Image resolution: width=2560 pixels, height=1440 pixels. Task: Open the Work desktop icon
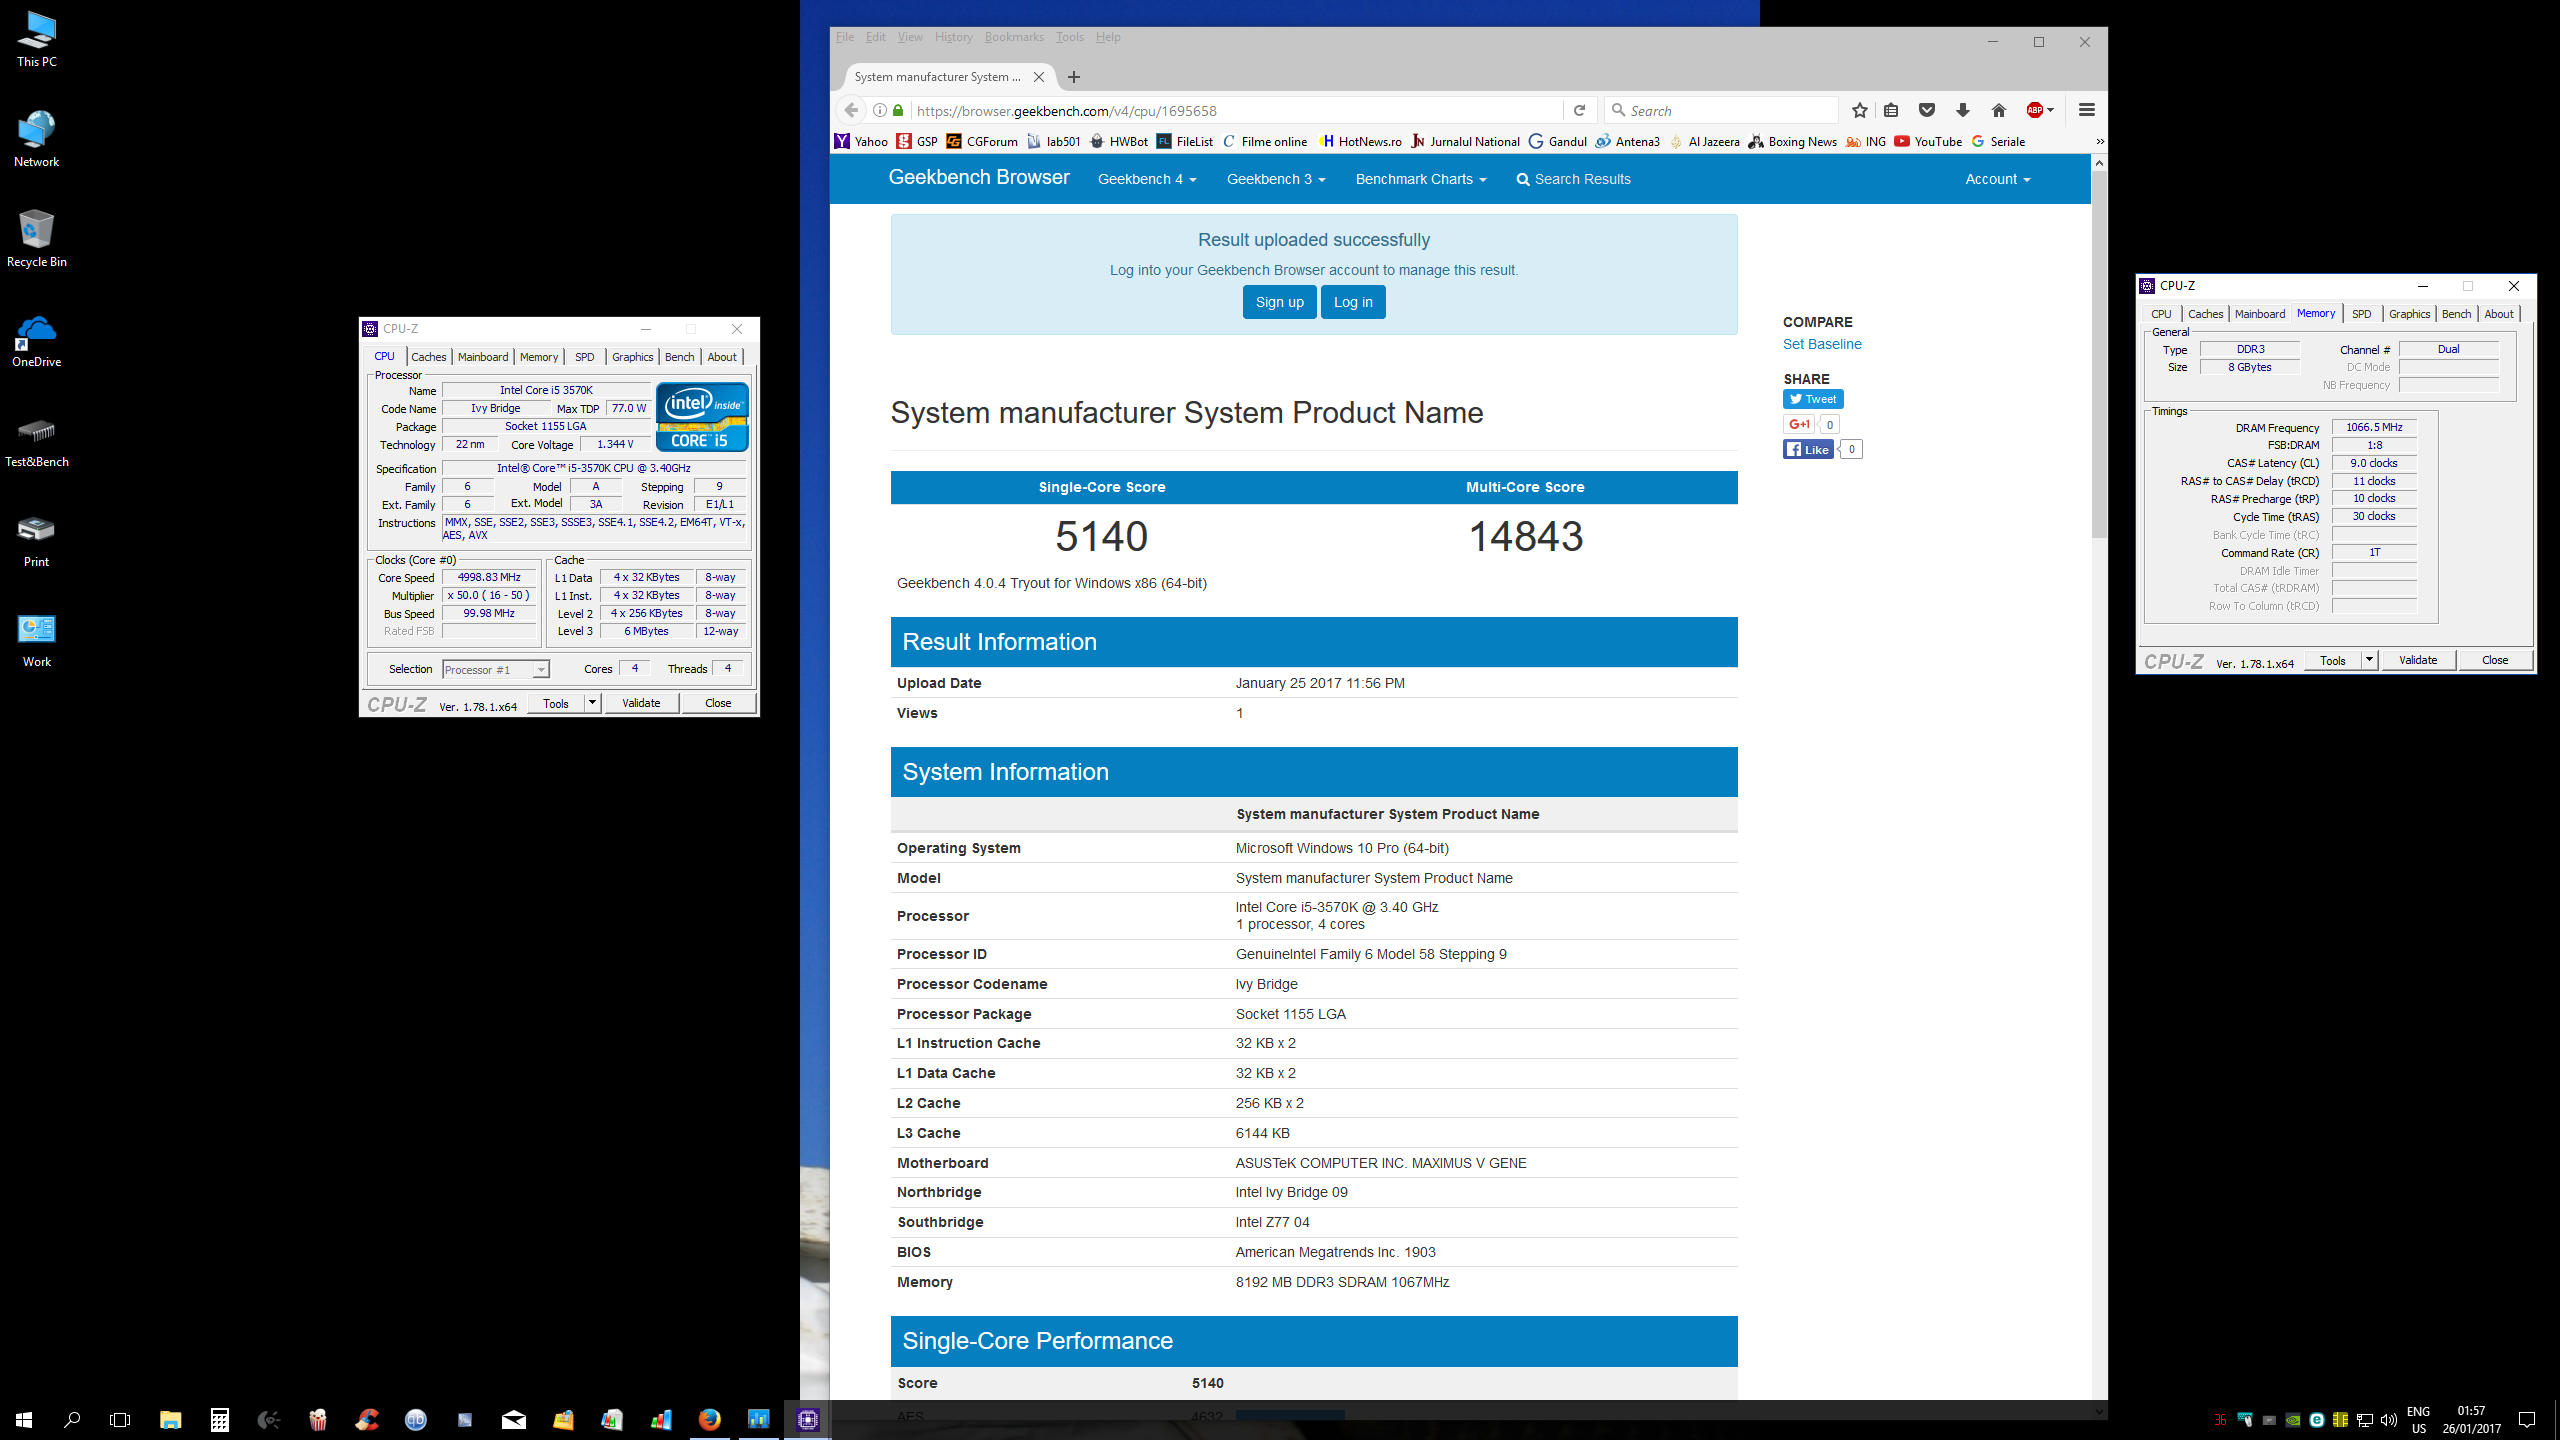point(36,640)
